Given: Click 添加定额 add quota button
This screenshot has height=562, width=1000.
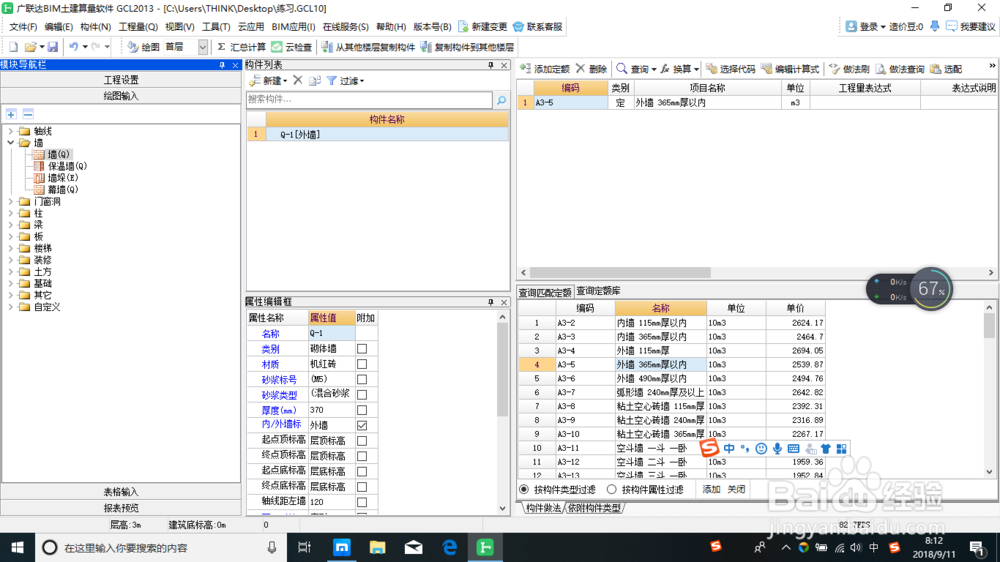Looking at the screenshot, I should click(x=545, y=69).
